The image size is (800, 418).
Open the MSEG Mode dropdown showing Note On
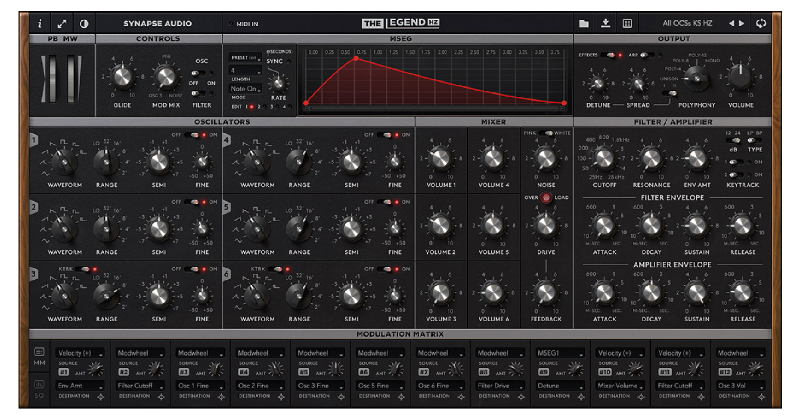pos(245,89)
